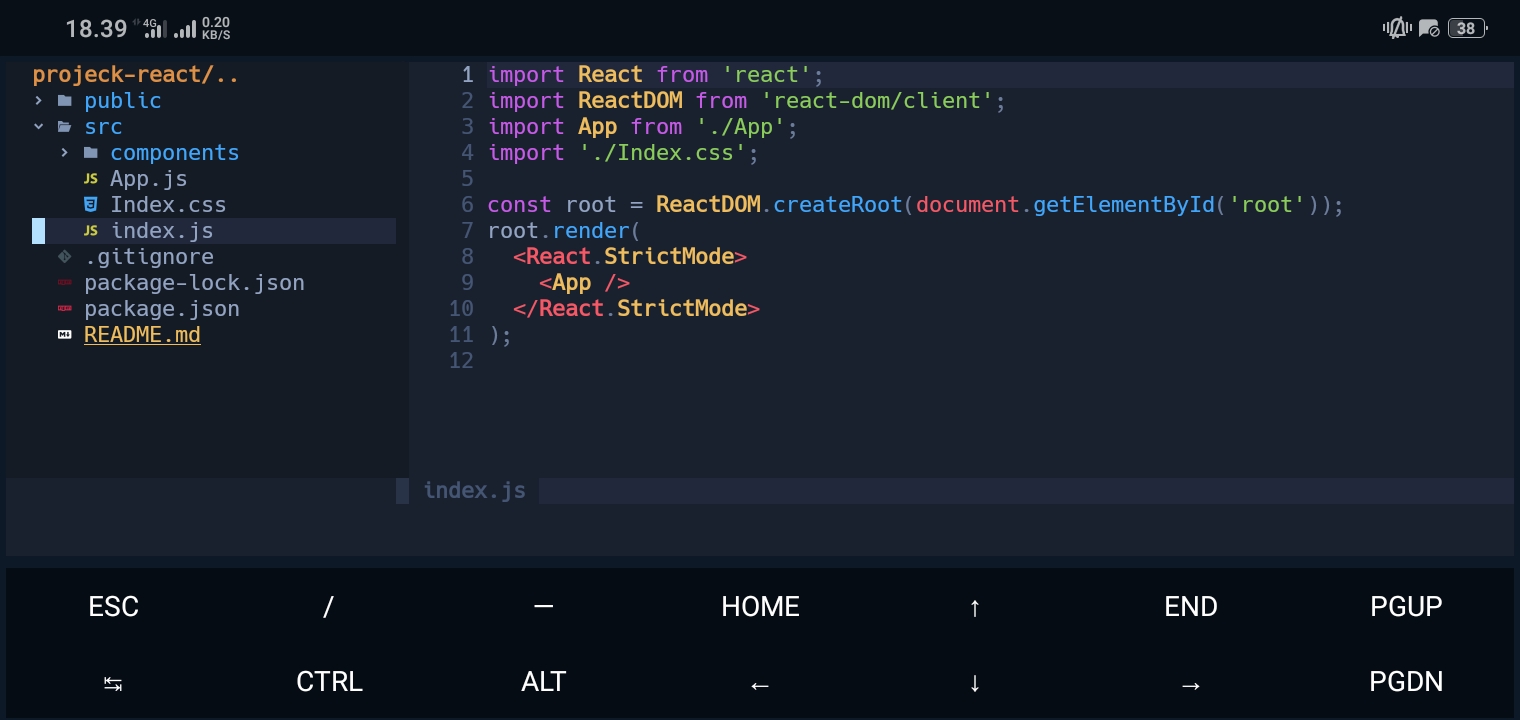
Task: Click line number 12 in gutter
Action: click(x=461, y=361)
